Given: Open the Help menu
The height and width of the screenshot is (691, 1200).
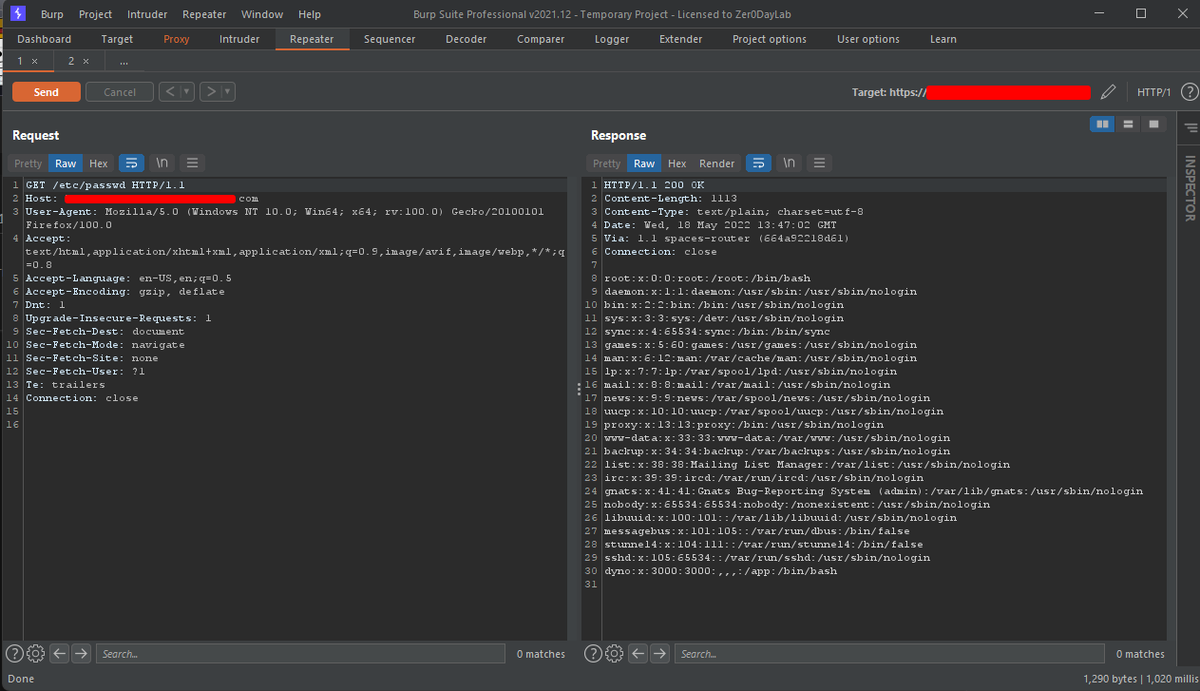Looking at the screenshot, I should 309,14.
